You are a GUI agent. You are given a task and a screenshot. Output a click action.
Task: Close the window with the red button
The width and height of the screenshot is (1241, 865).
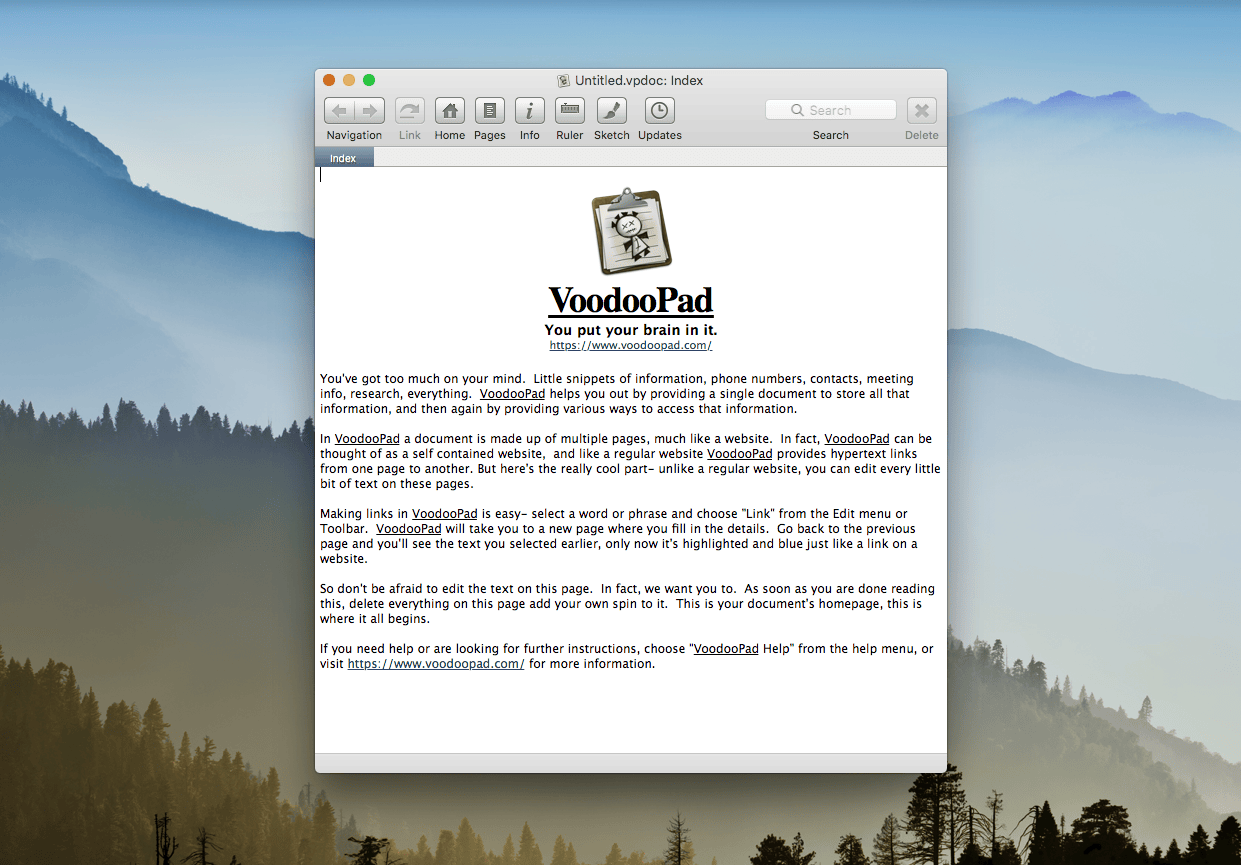point(329,80)
